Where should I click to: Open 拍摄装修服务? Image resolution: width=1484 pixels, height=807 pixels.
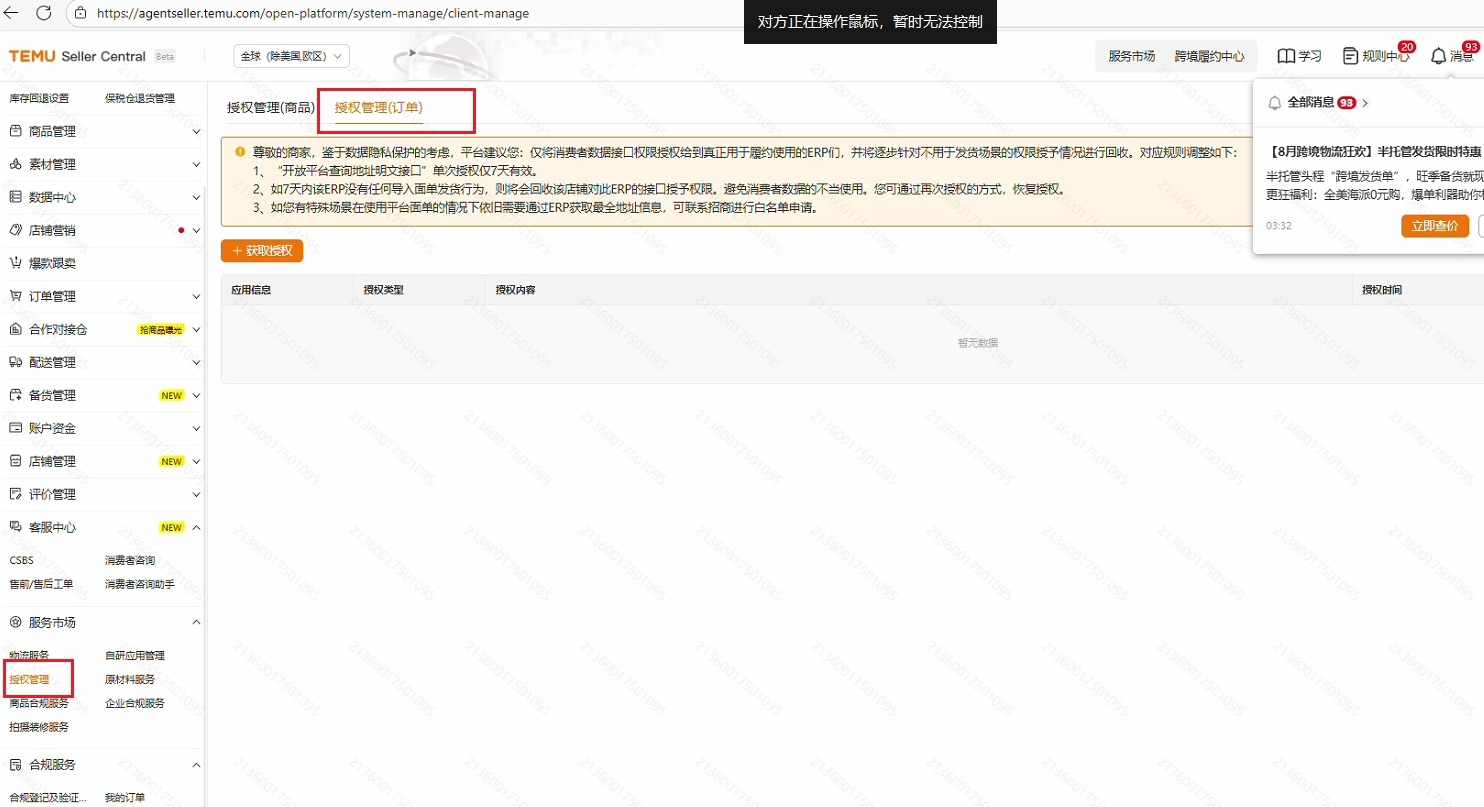39,727
